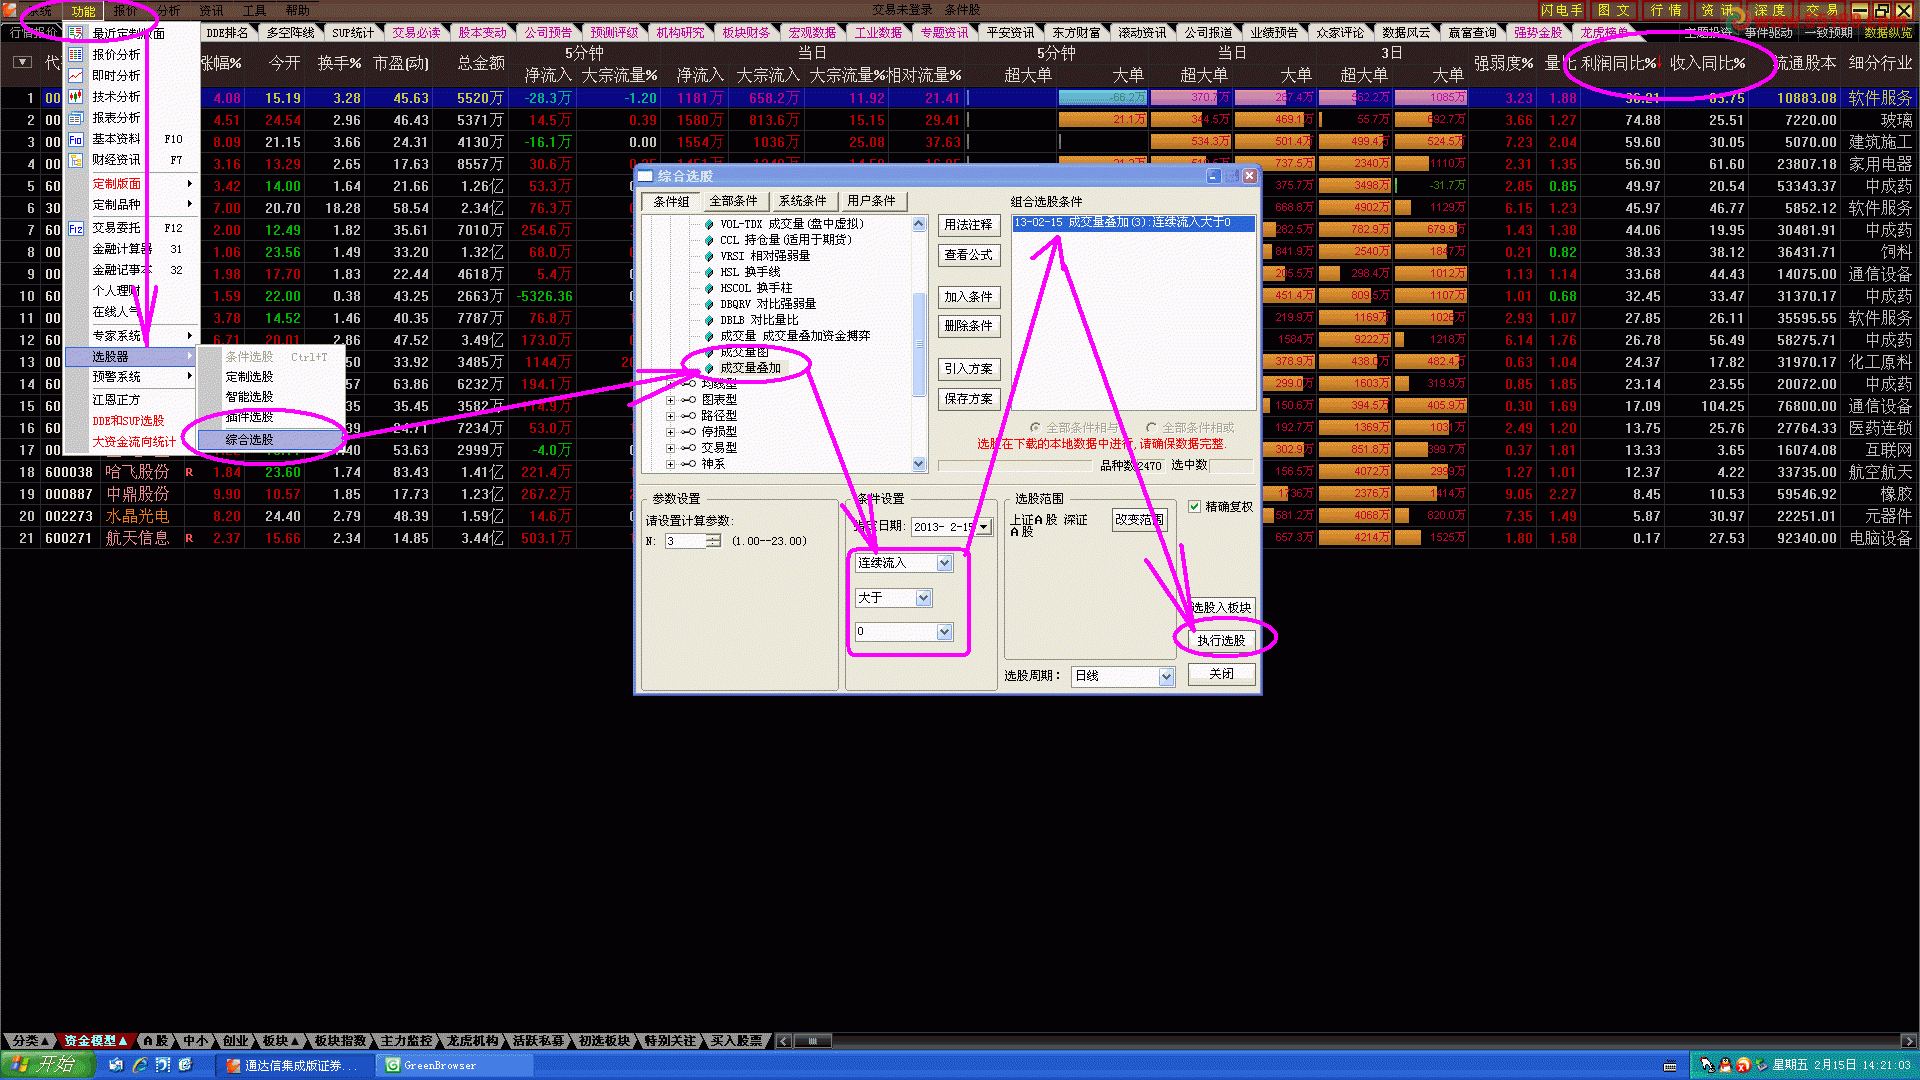Click the 报价分析 menu icon

(x=76, y=55)
